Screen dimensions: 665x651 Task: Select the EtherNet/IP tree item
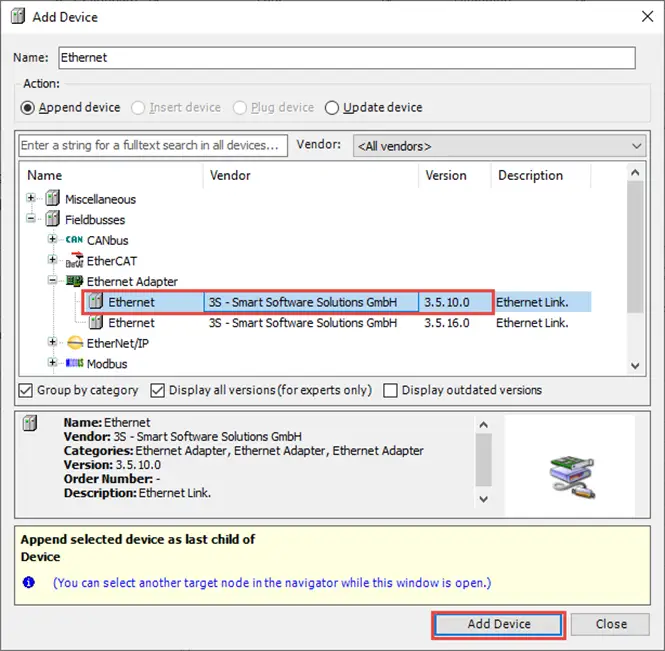117,343
